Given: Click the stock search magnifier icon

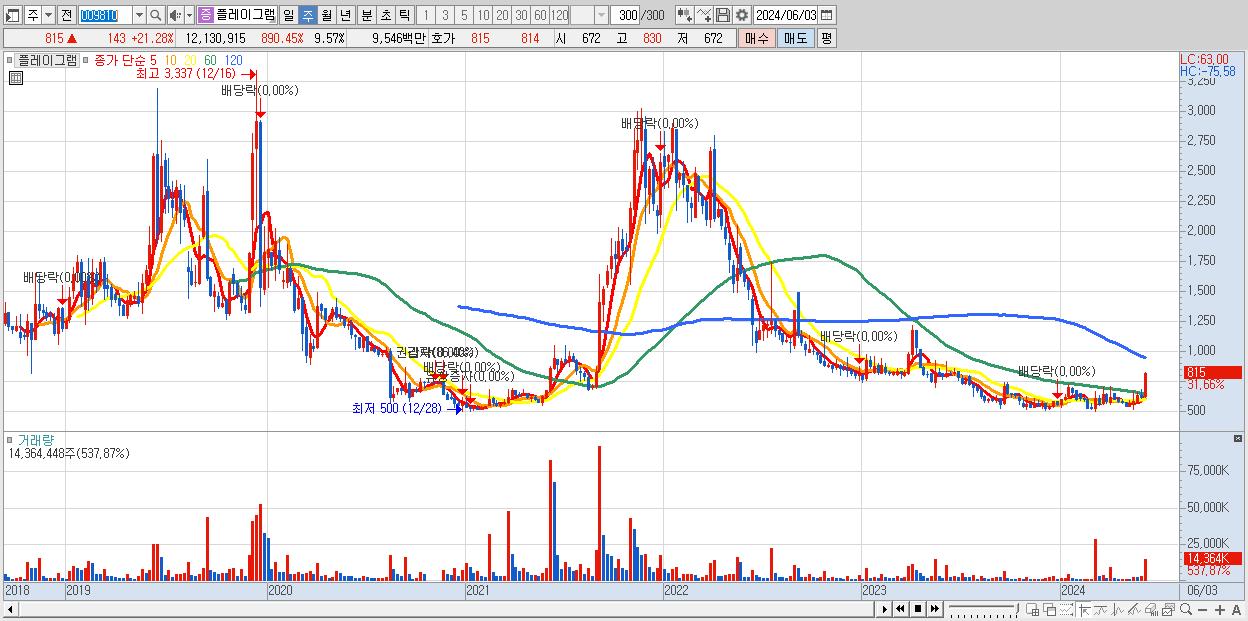Looking at the screenshot, I should pyautogui.click(x=155, y=15).
